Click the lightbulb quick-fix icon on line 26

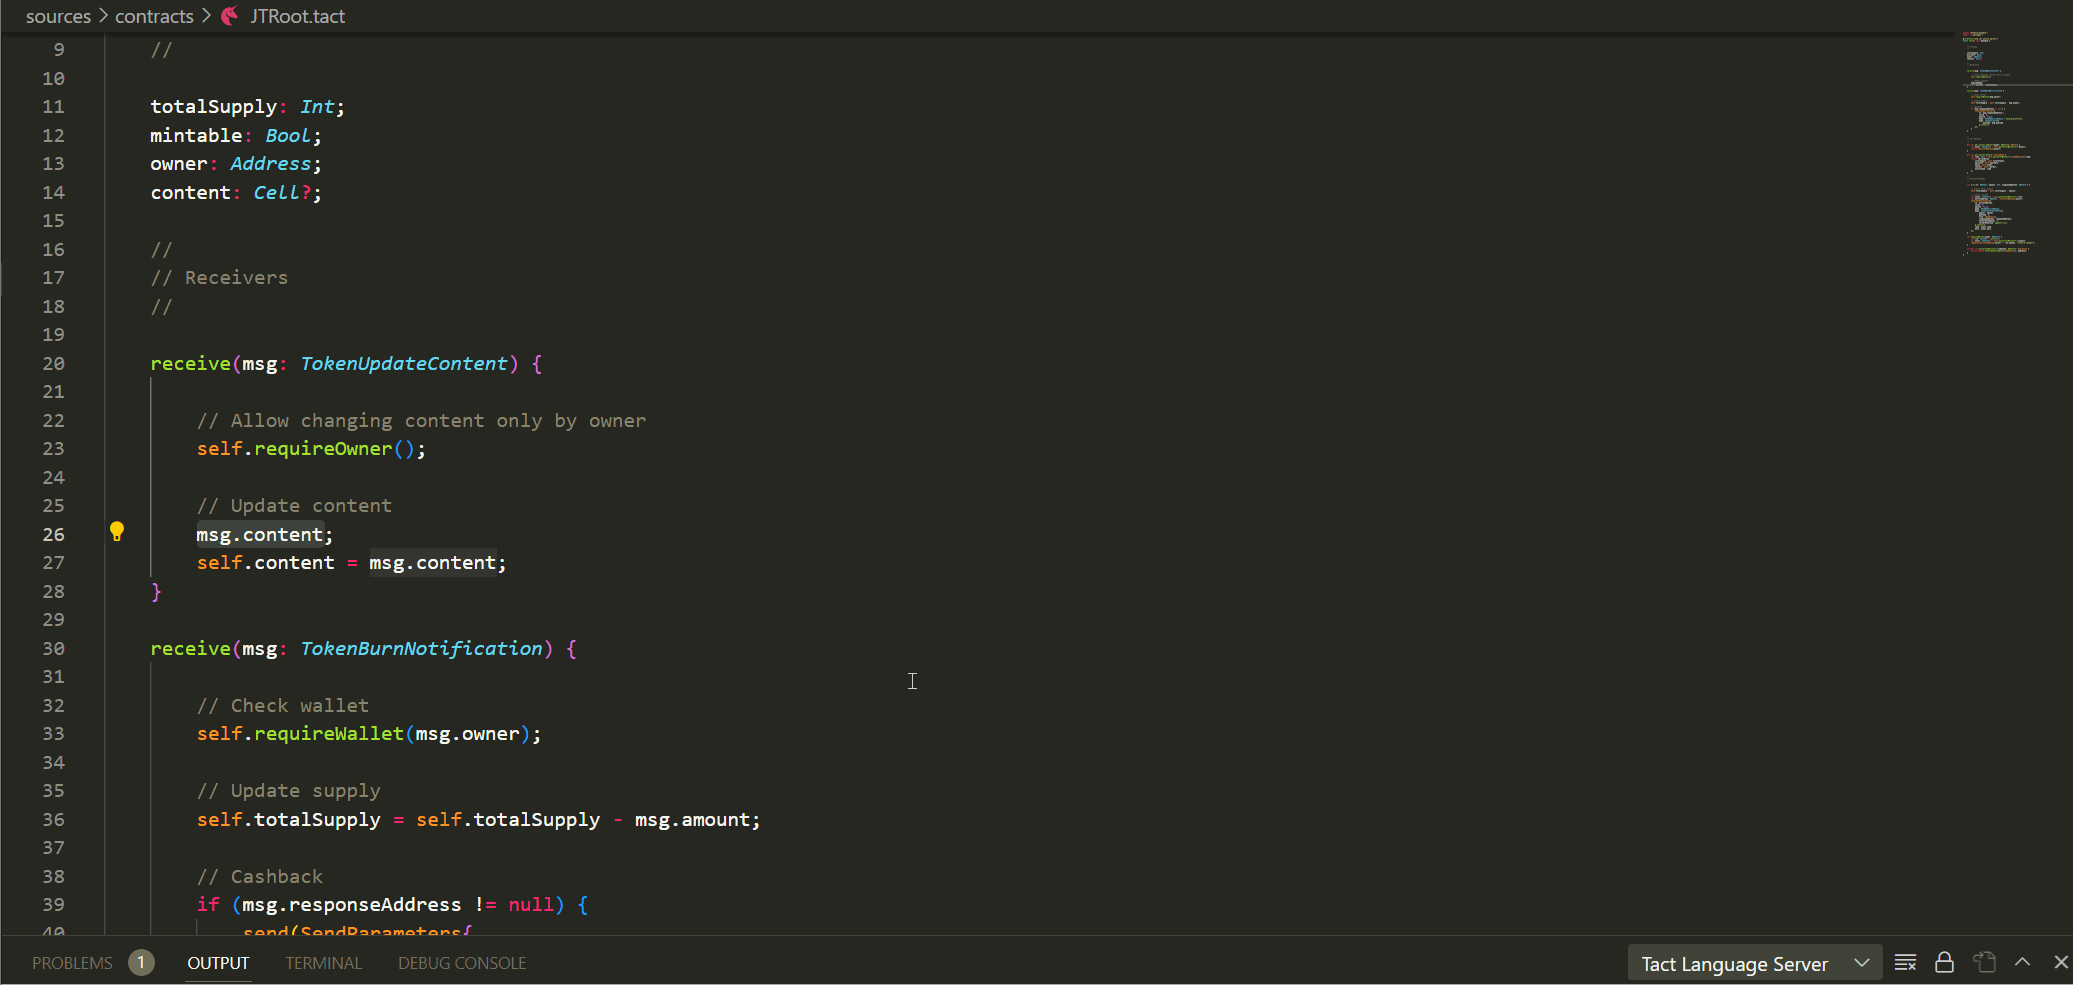click(117, 532)
